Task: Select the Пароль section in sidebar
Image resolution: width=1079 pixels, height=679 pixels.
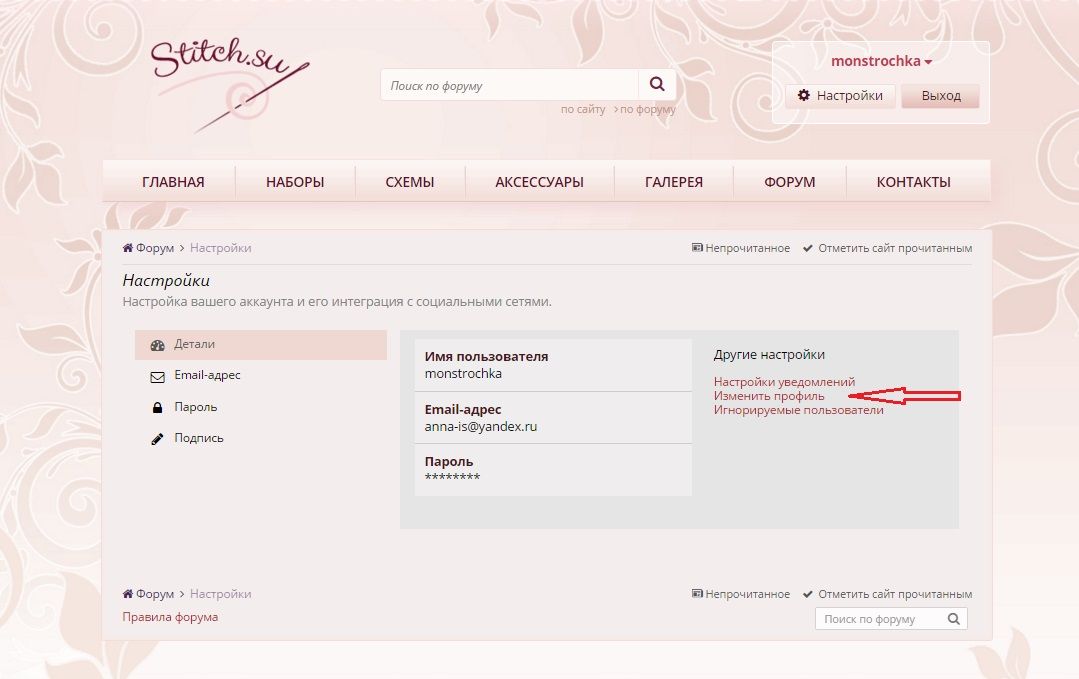Action: 195,407
